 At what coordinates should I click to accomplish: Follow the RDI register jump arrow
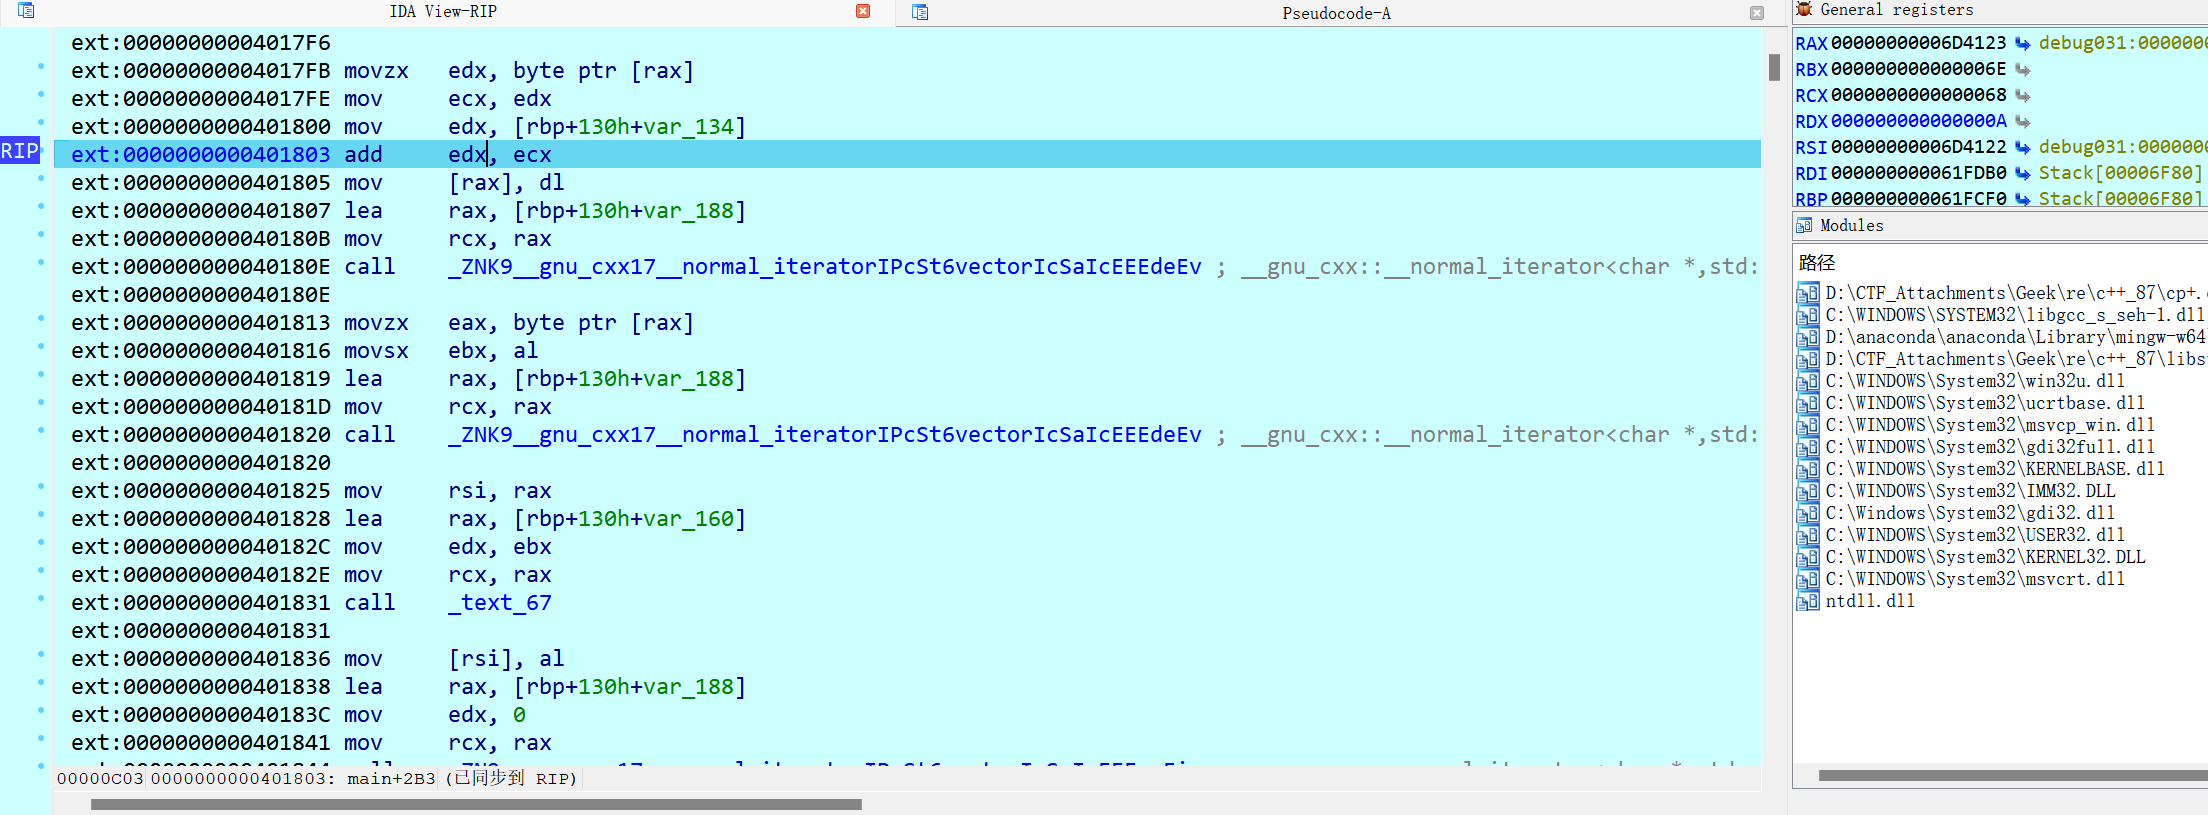point(2022,173)
